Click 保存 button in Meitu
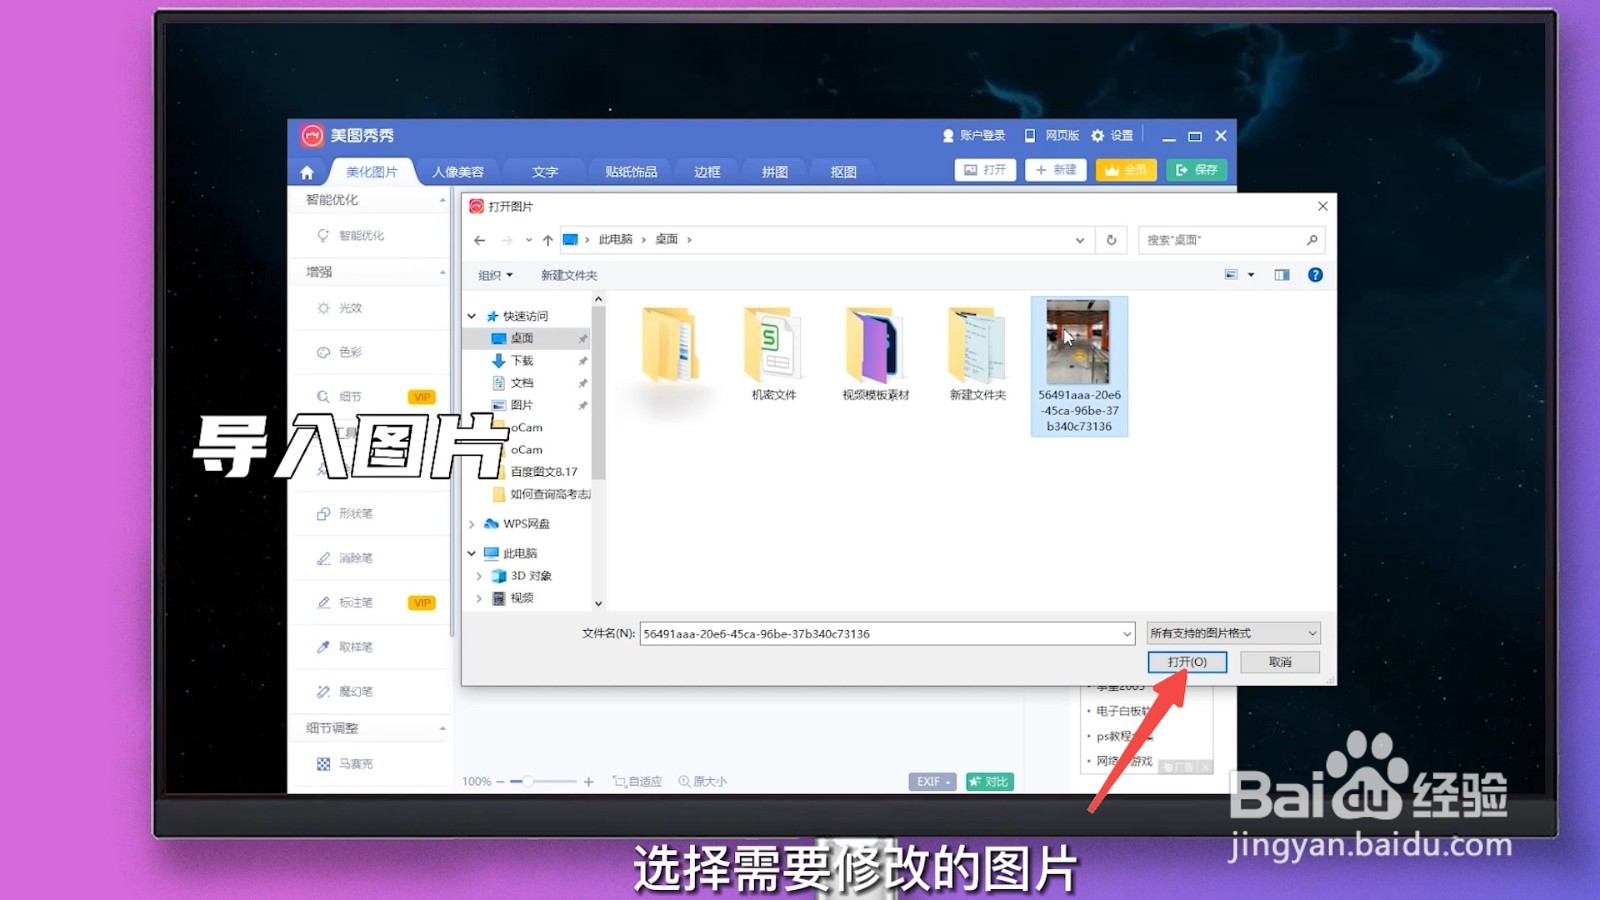 tap(1196, 170)
